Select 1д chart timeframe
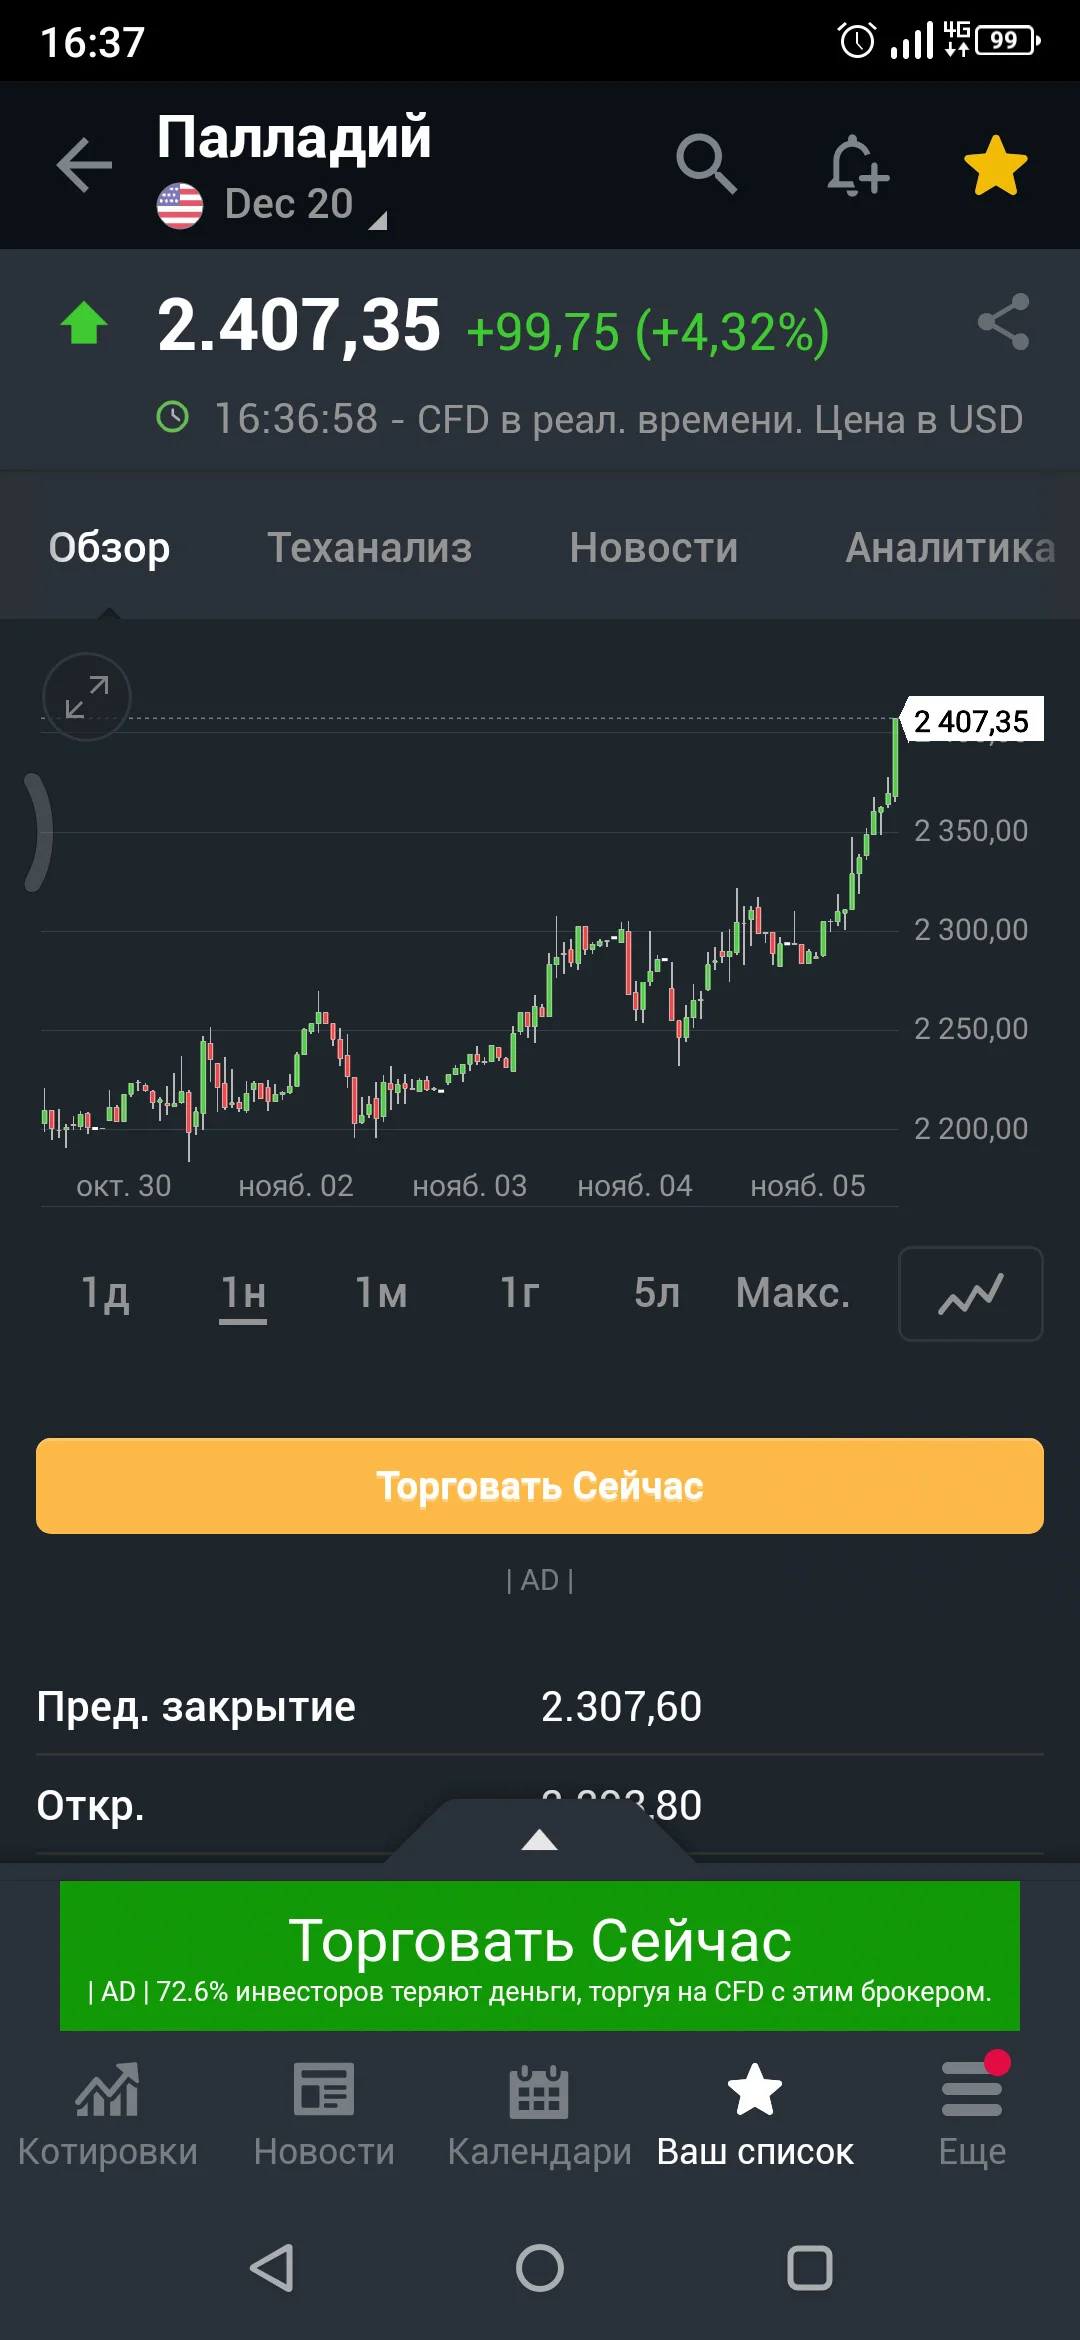 click(x=105, y=1293)
